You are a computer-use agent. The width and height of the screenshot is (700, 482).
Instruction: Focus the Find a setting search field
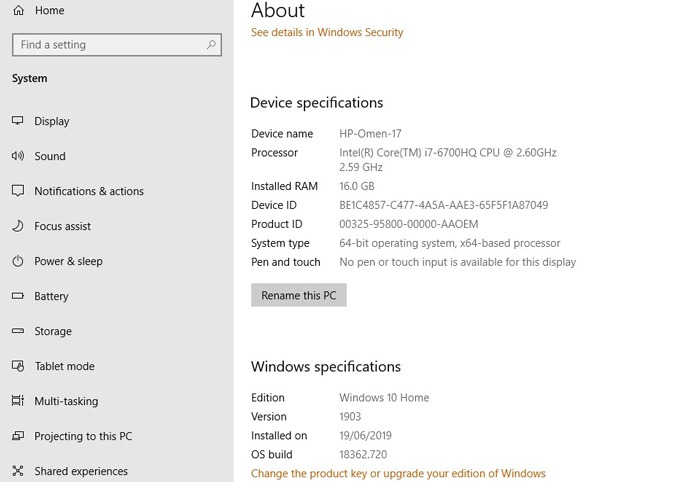point(117,45)
